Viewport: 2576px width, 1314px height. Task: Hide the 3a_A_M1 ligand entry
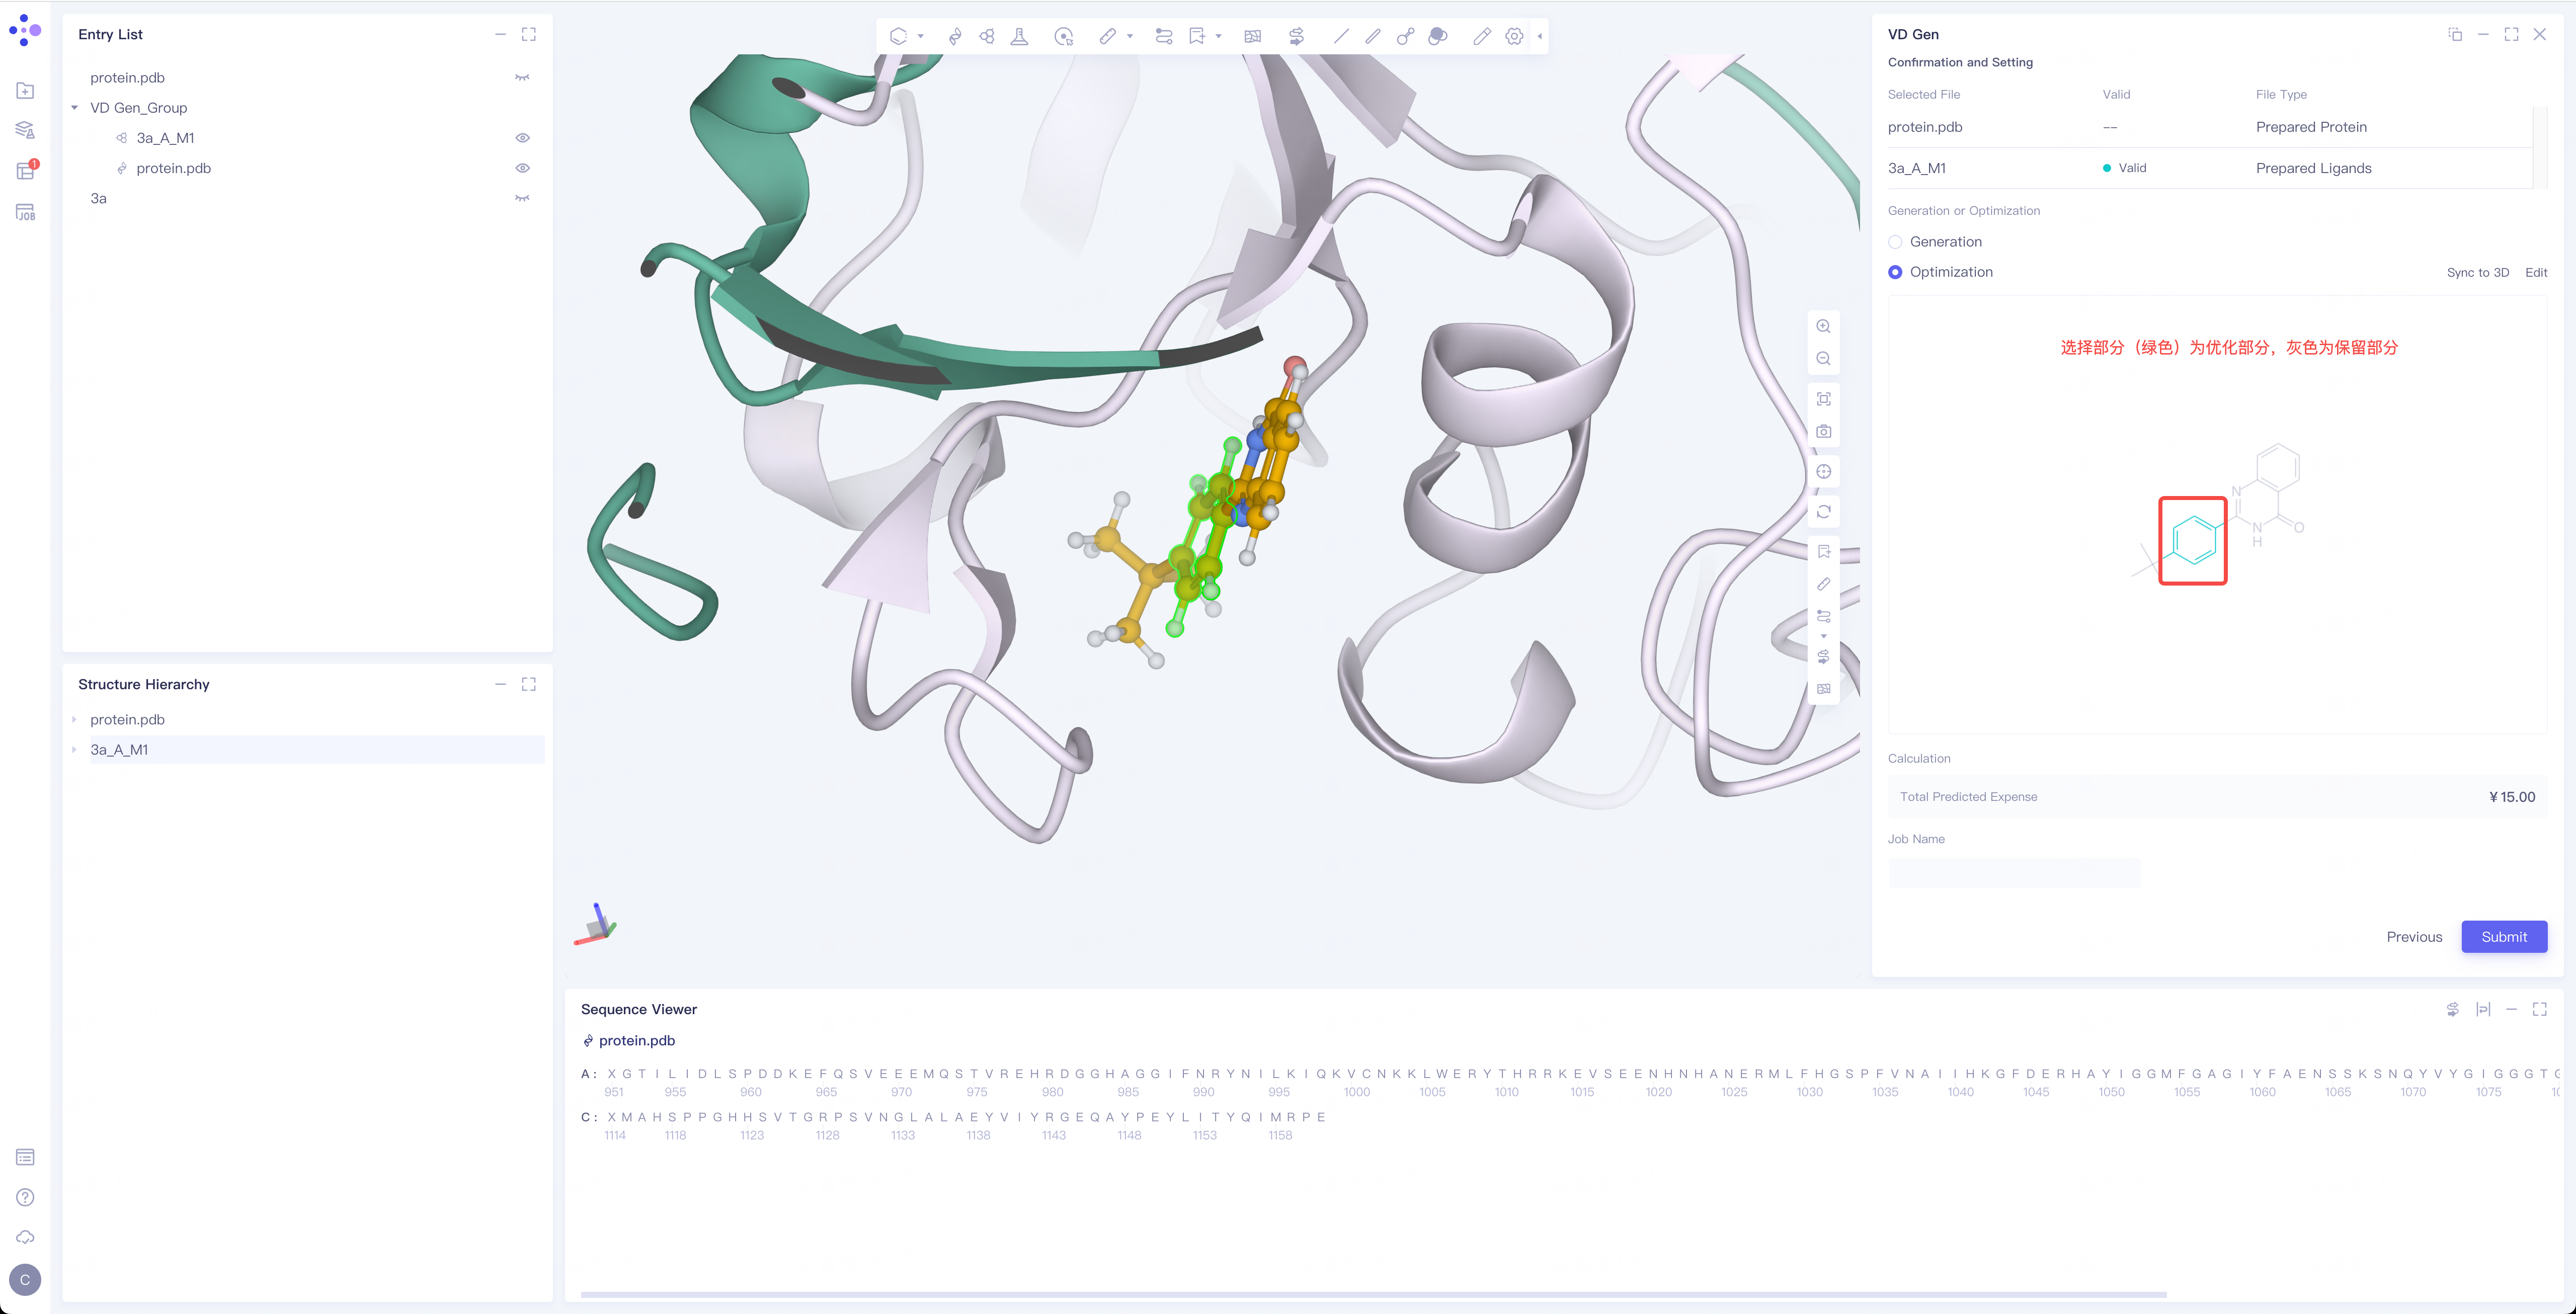(522, 138)
